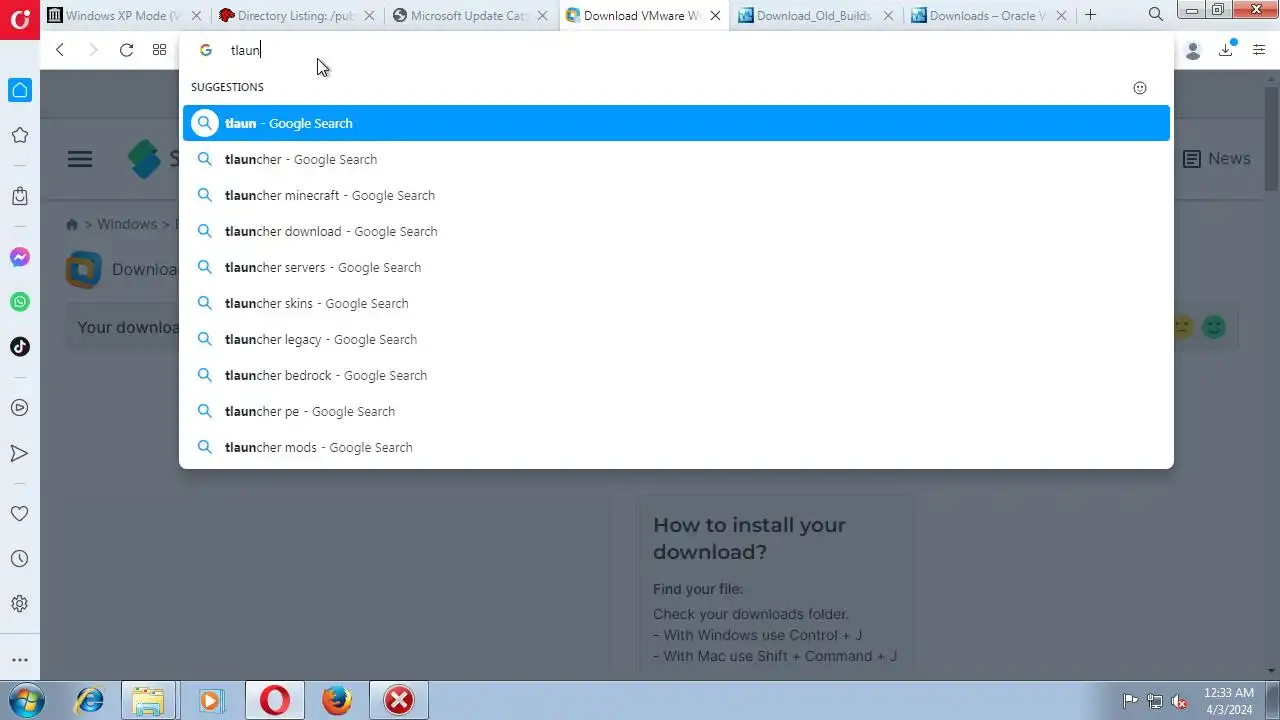Select 'tlauncher pe' suggestion
Image resolution: width=1280 pixels, height=720 pixels.
pyautogui.click(x=676, y=411)
